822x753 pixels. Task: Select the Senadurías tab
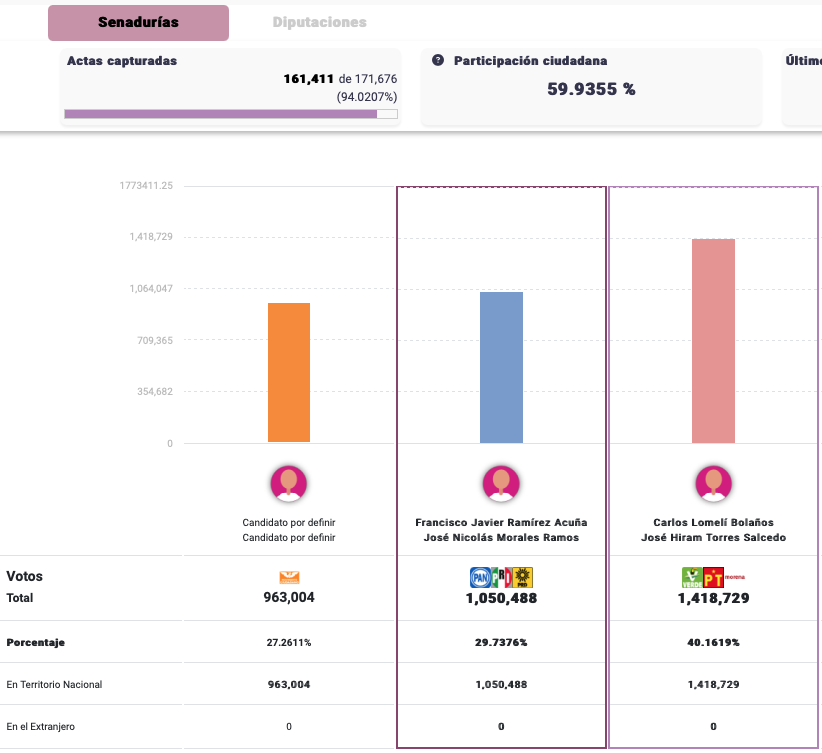pos(138,22)
